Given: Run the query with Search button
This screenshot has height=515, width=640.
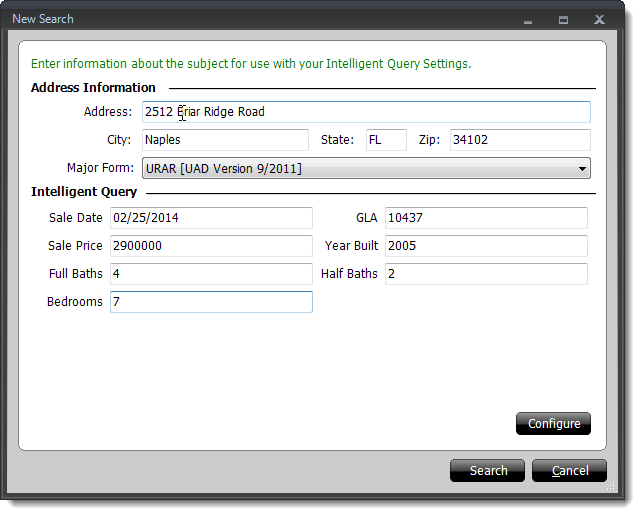Looking at the screenshot, I should point(488,471).
